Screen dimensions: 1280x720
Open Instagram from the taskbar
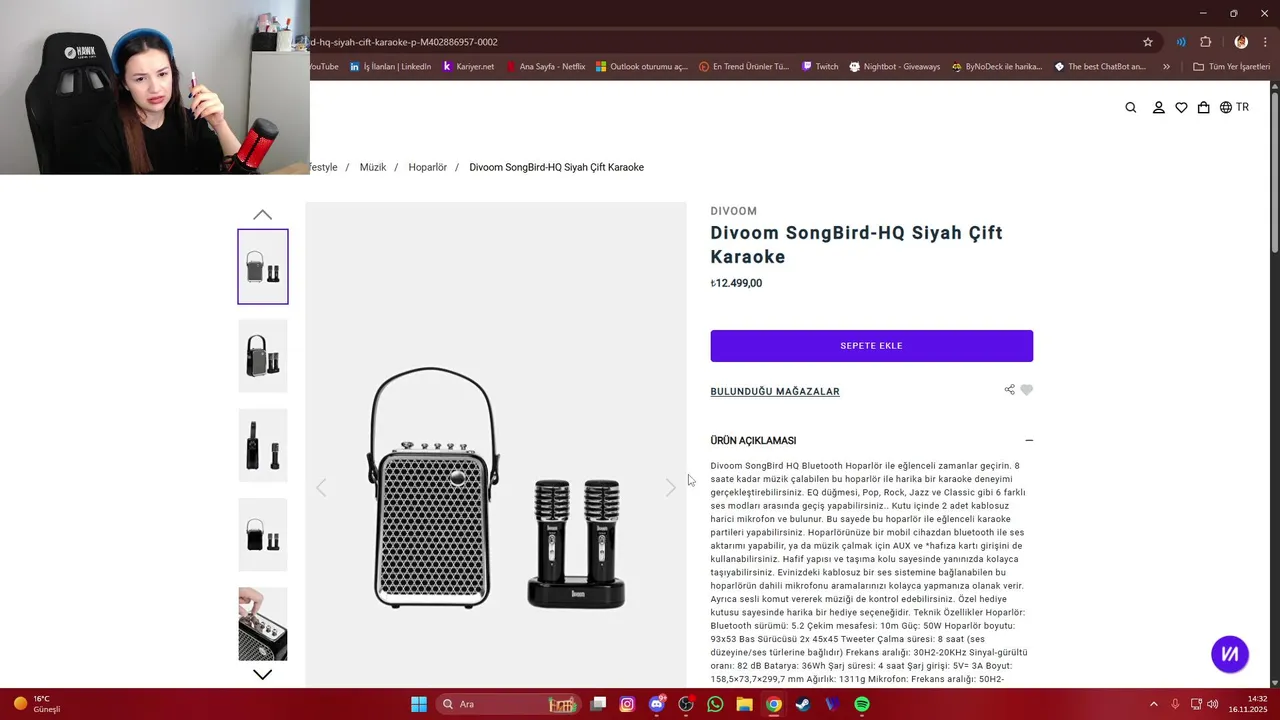pos(627,704)
